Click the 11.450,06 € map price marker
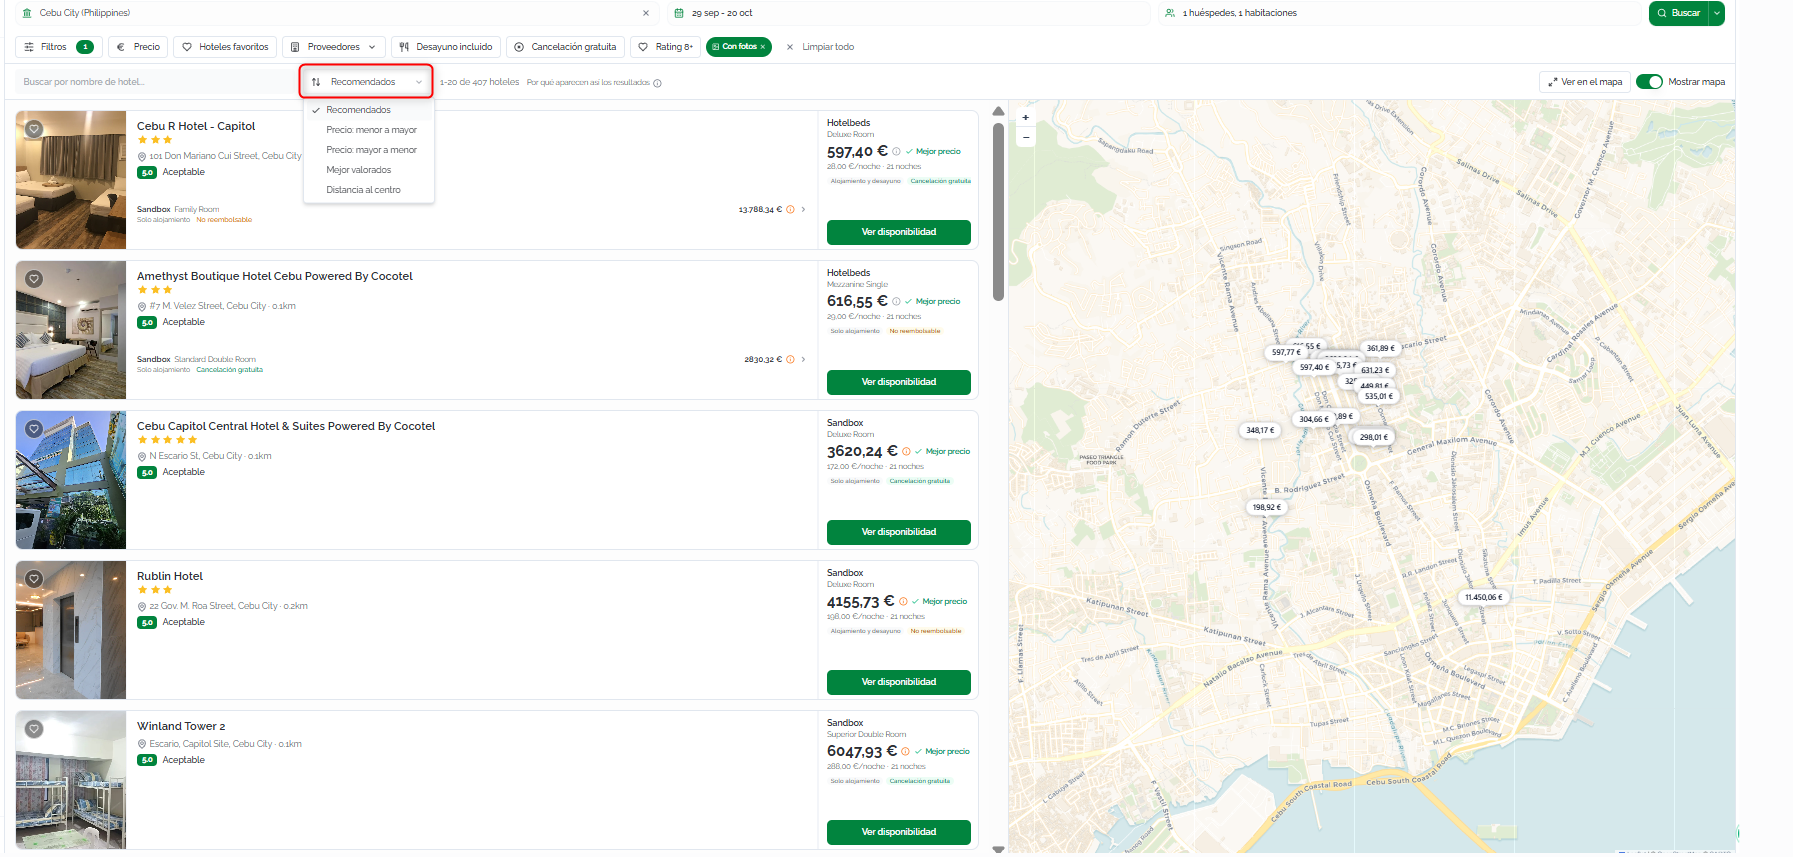 click(x=1484, y=597)
